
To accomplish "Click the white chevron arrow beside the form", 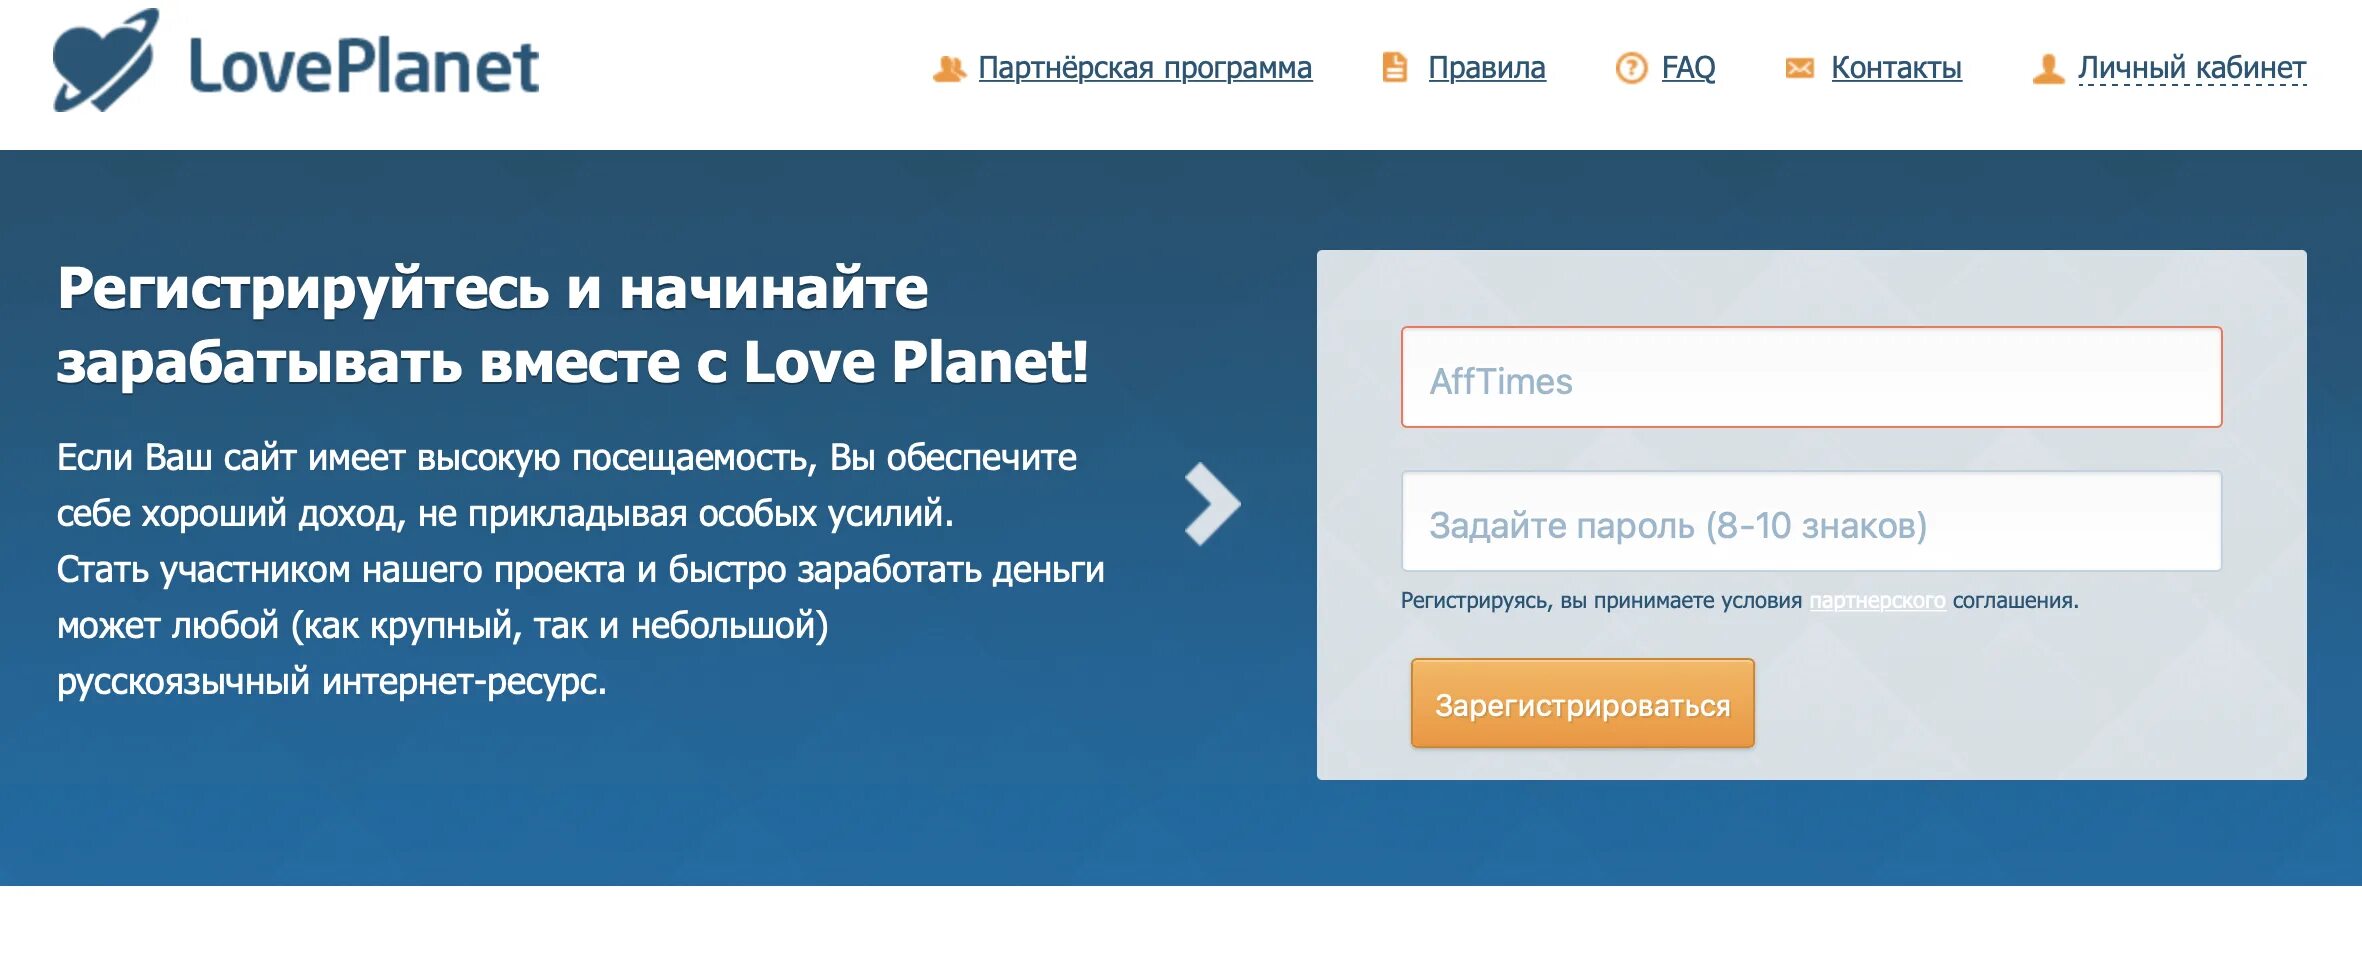I will (x=1212, y=504).
